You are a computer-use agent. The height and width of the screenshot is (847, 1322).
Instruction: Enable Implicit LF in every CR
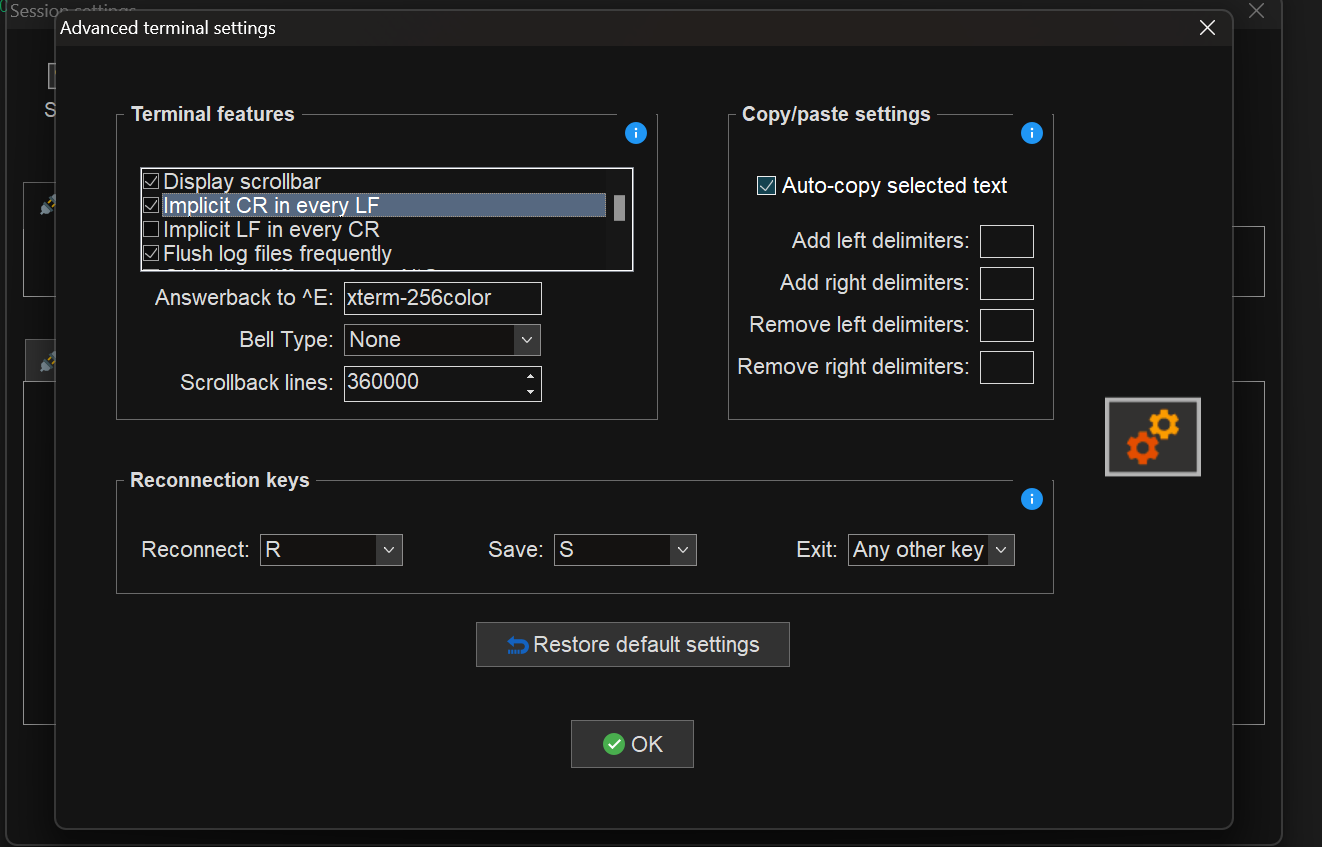point(151,230)
